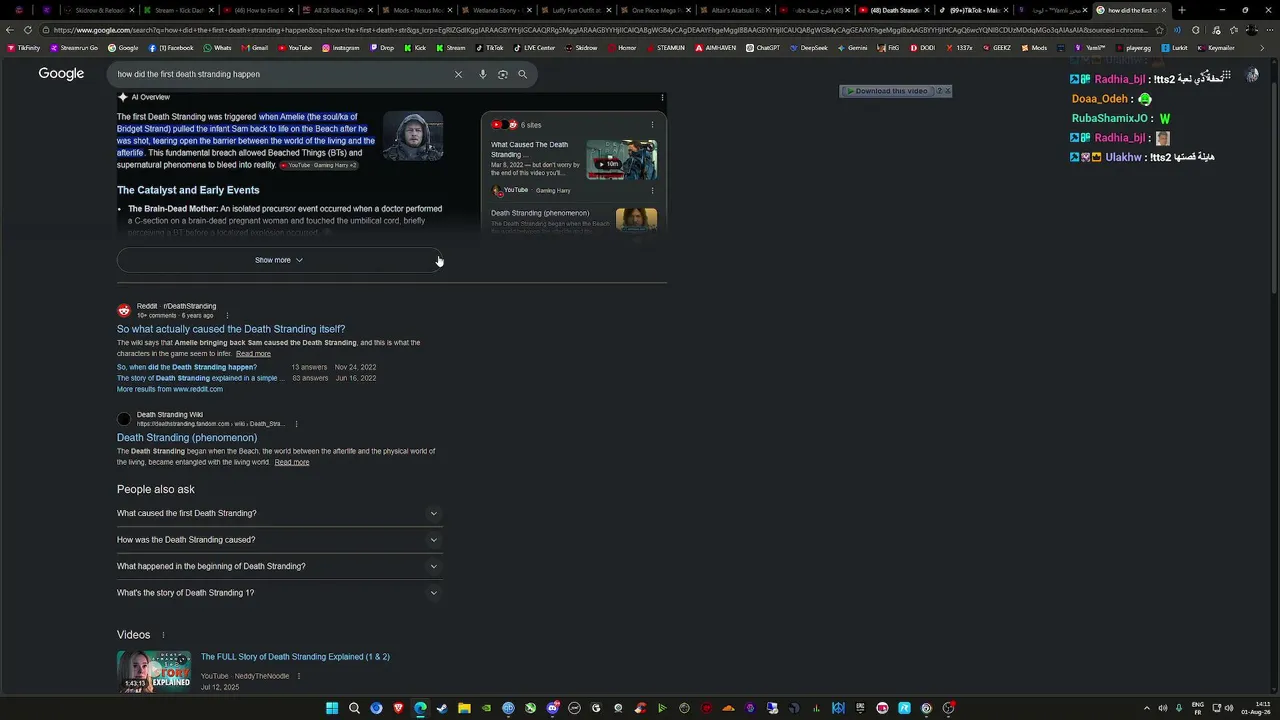Open File Explorer from taskbar
This screenshot has width=1280, height=720.
pyautogui.click(x=464, y=708)
